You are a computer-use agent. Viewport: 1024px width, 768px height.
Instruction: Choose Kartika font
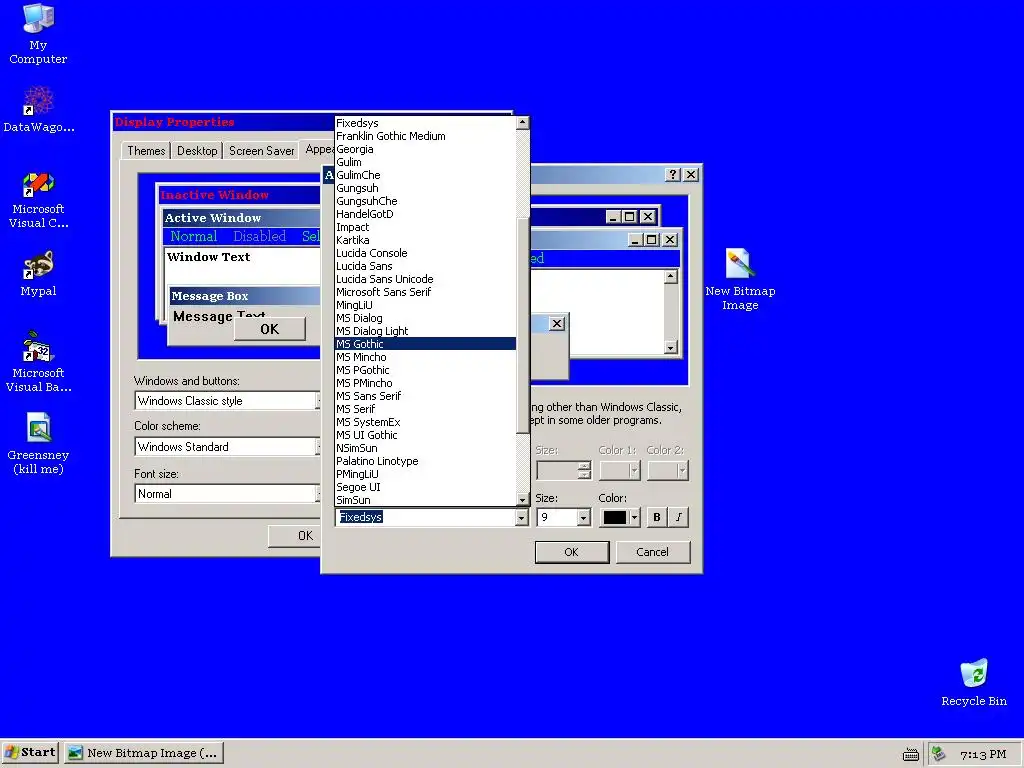[x=425, y=240]
